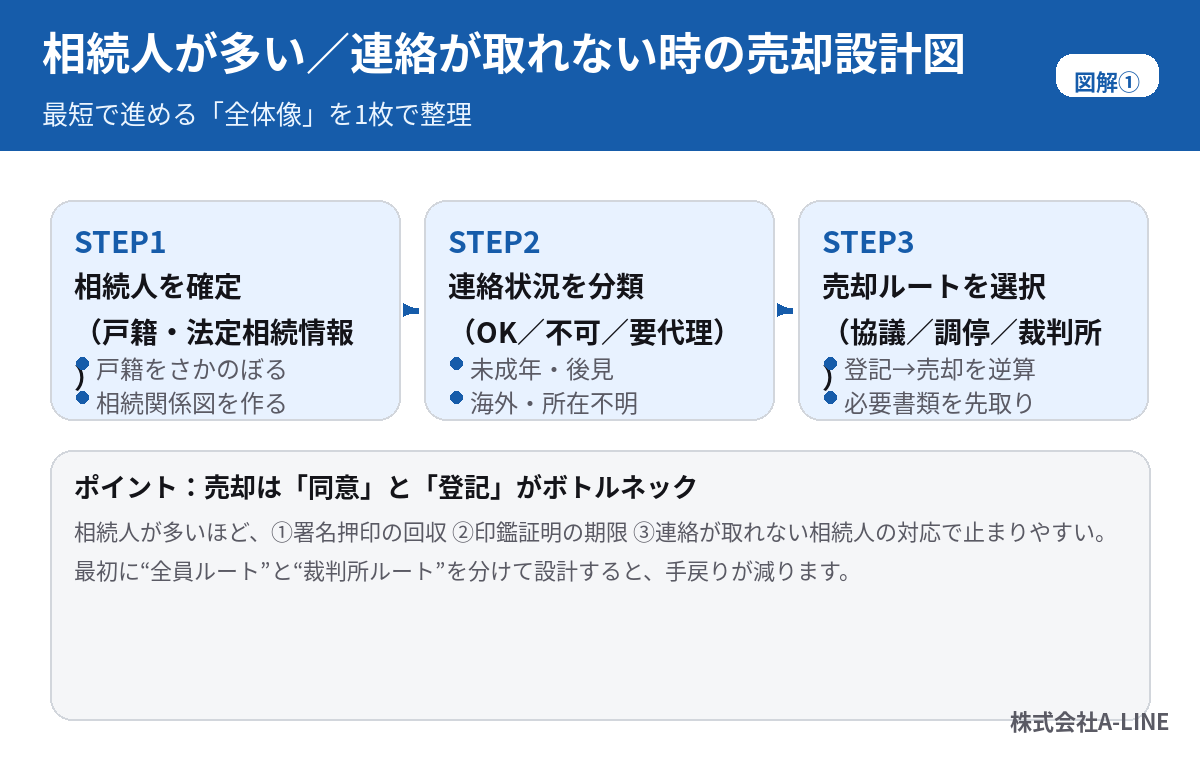Click the 売却ルートを選択 title text
The width and height of the screenshot is (1200, 760).
click(x=934, y=287)
